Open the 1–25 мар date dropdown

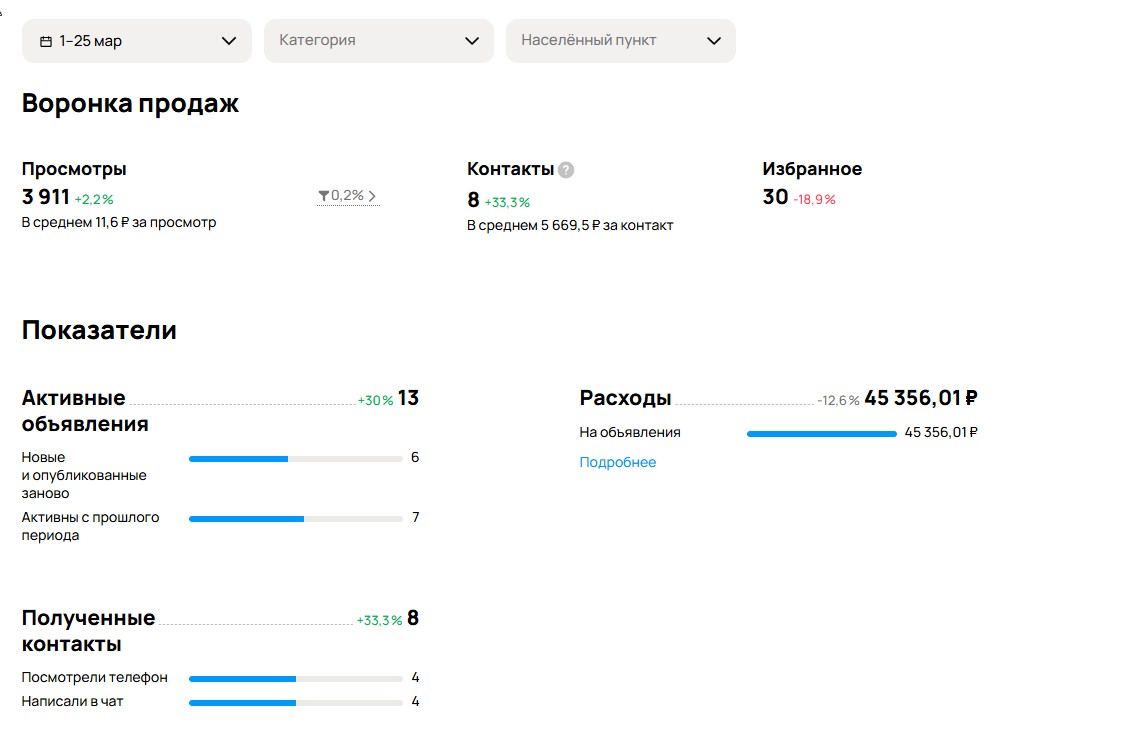(137, 41)
